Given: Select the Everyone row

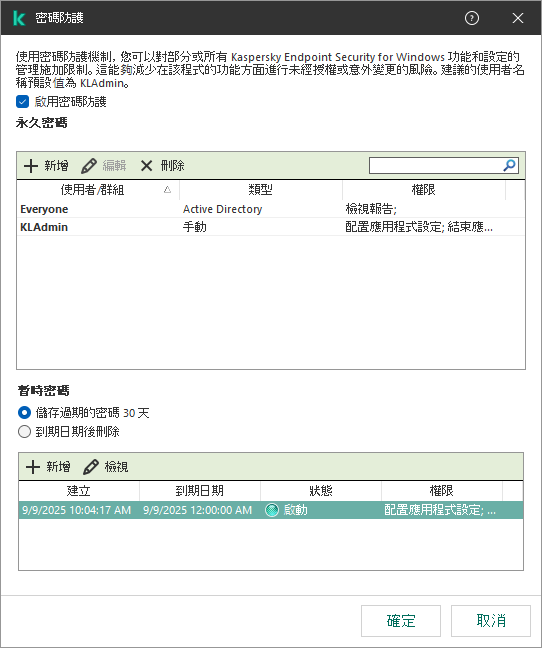Looking at the screenshot, I should tap(271, 209).
